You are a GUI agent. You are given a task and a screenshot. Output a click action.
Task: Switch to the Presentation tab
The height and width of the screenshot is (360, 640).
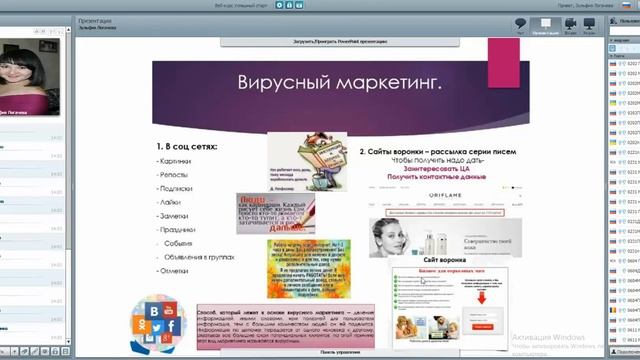pyautogui.click(x=546, y=26)
